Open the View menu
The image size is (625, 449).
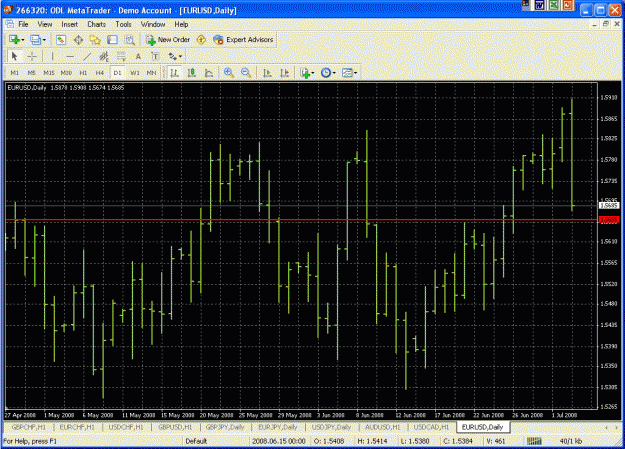click(45, 24)
